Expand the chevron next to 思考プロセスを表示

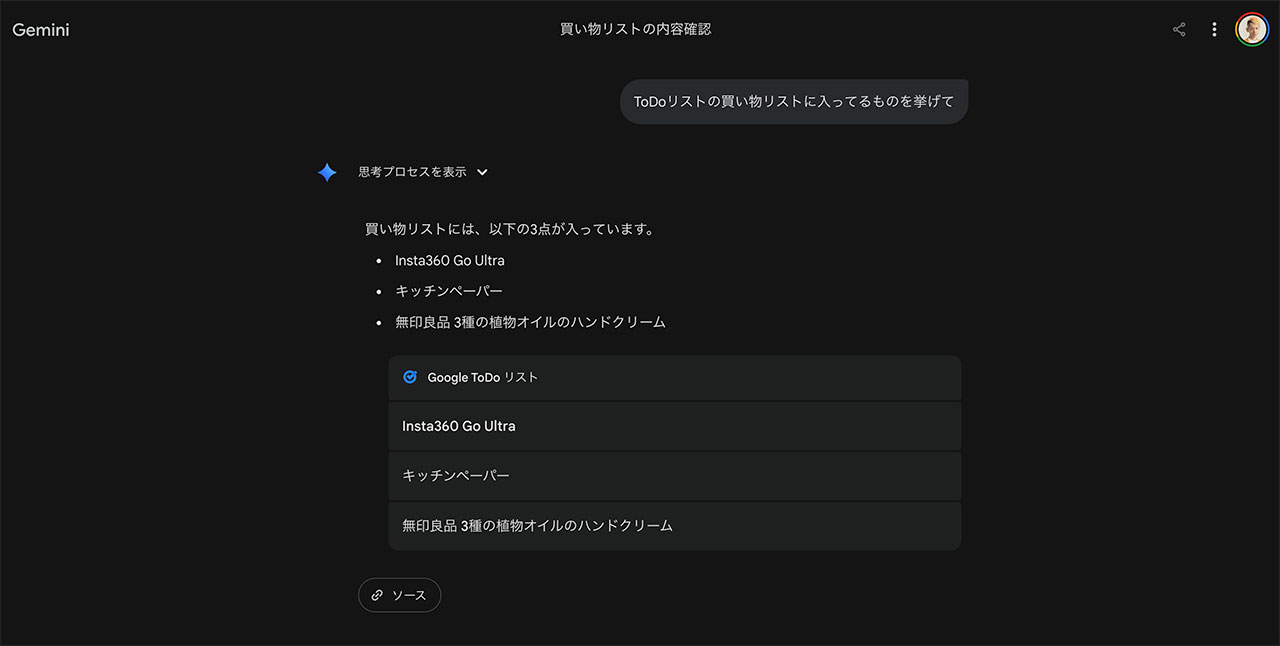tap(482, 172)
